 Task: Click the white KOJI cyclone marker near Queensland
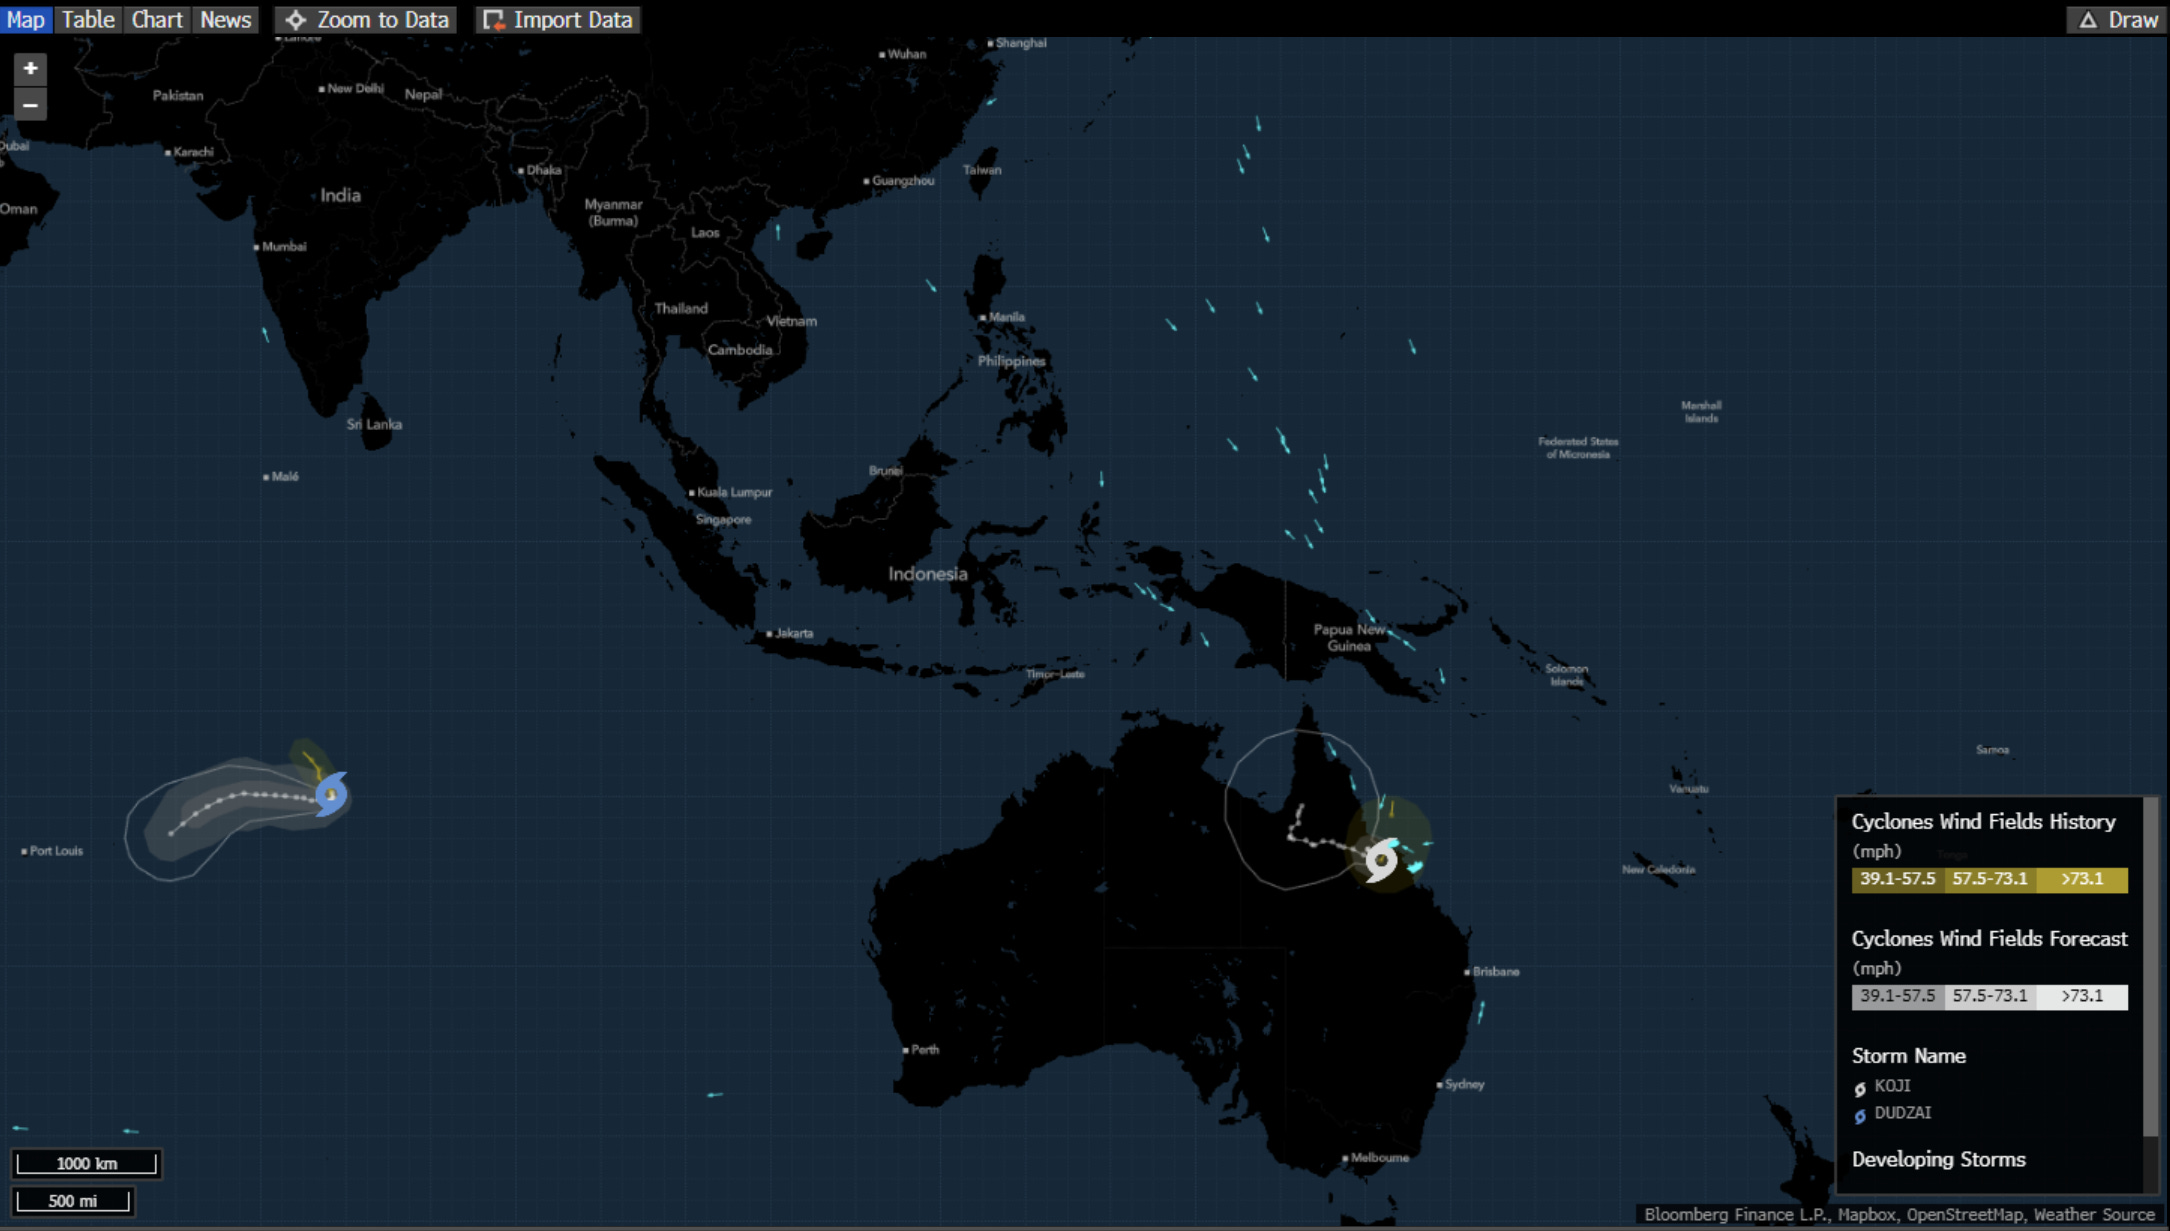tap(1381, 859)
